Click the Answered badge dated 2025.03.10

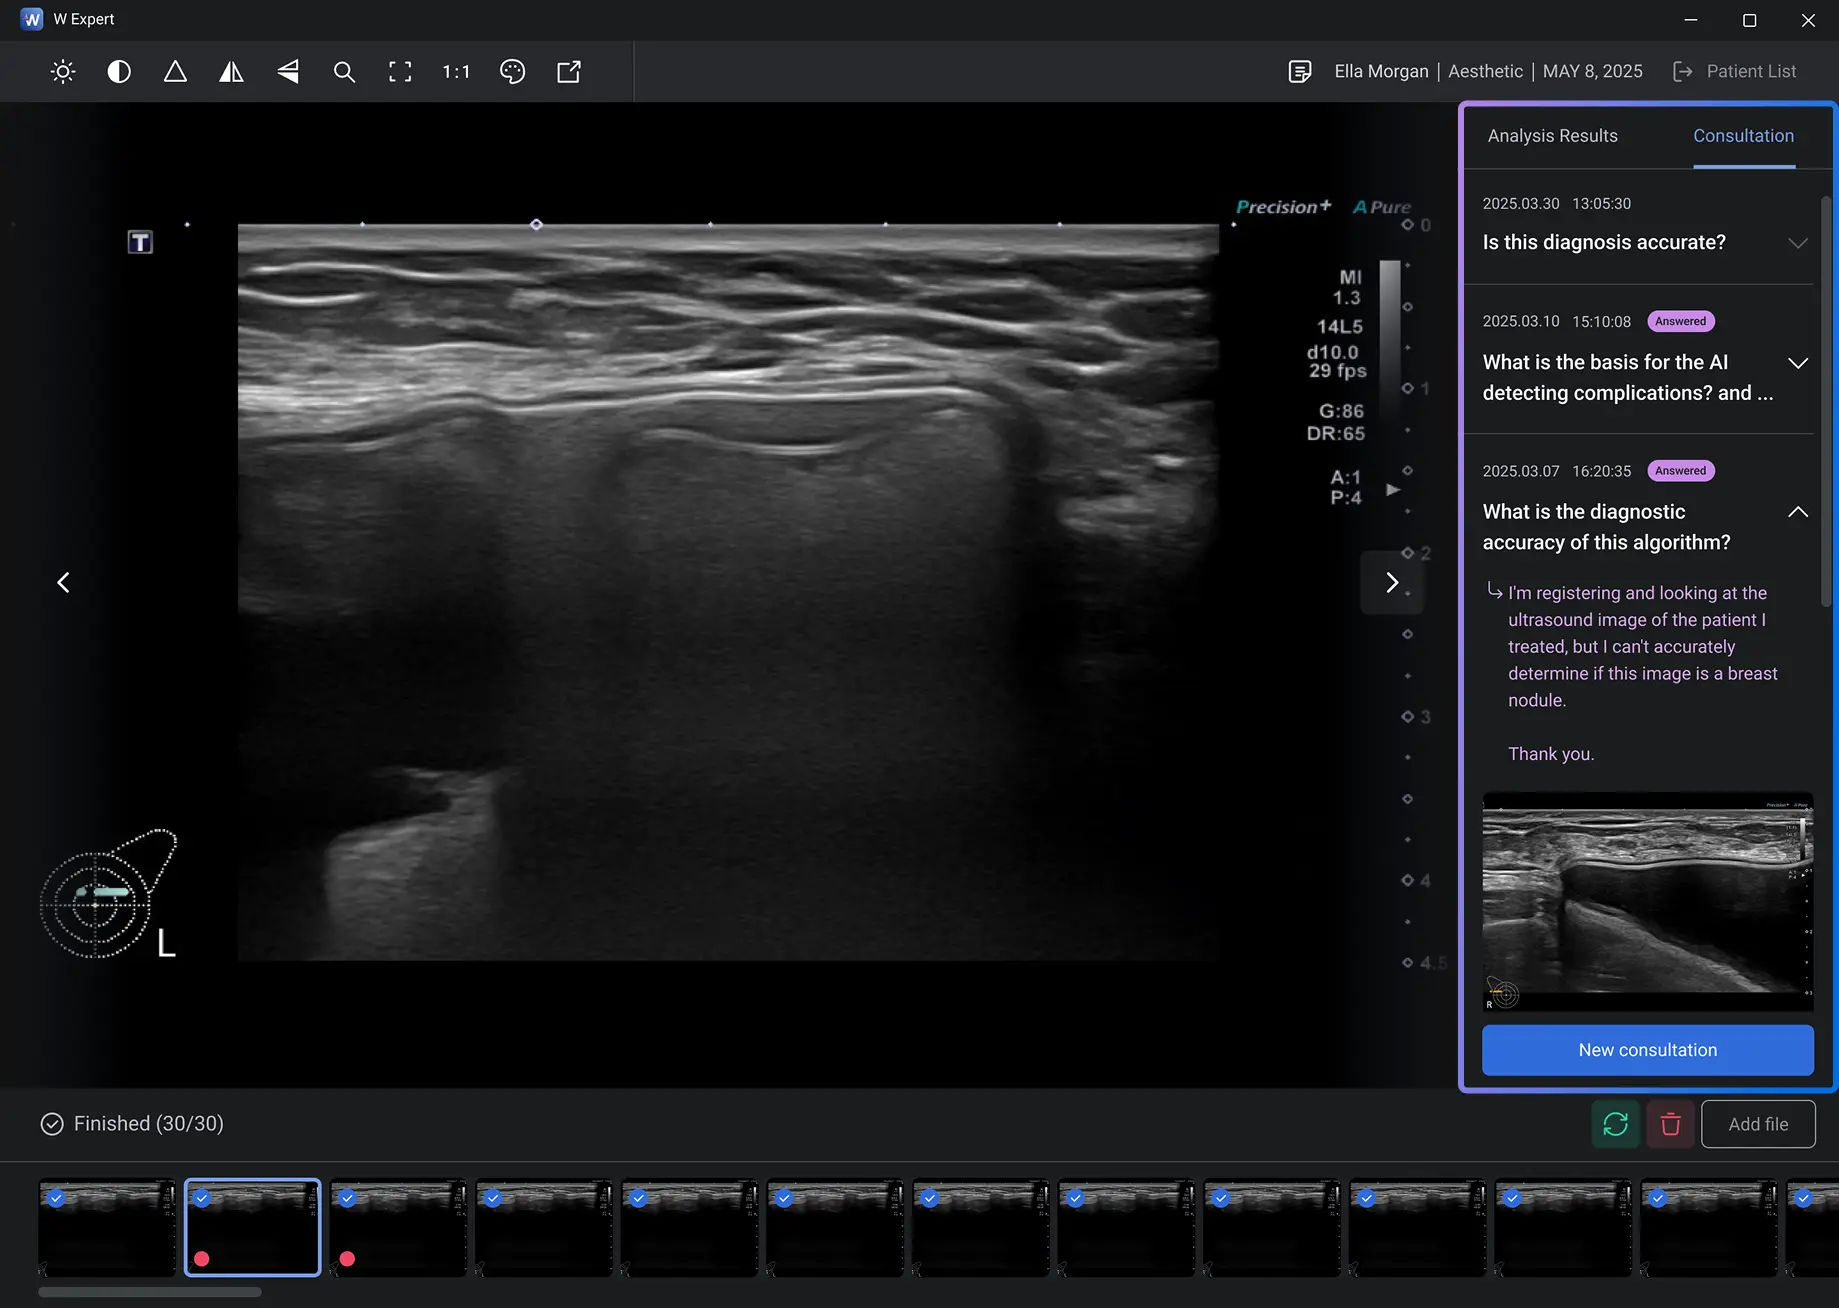click(1680, 321)
